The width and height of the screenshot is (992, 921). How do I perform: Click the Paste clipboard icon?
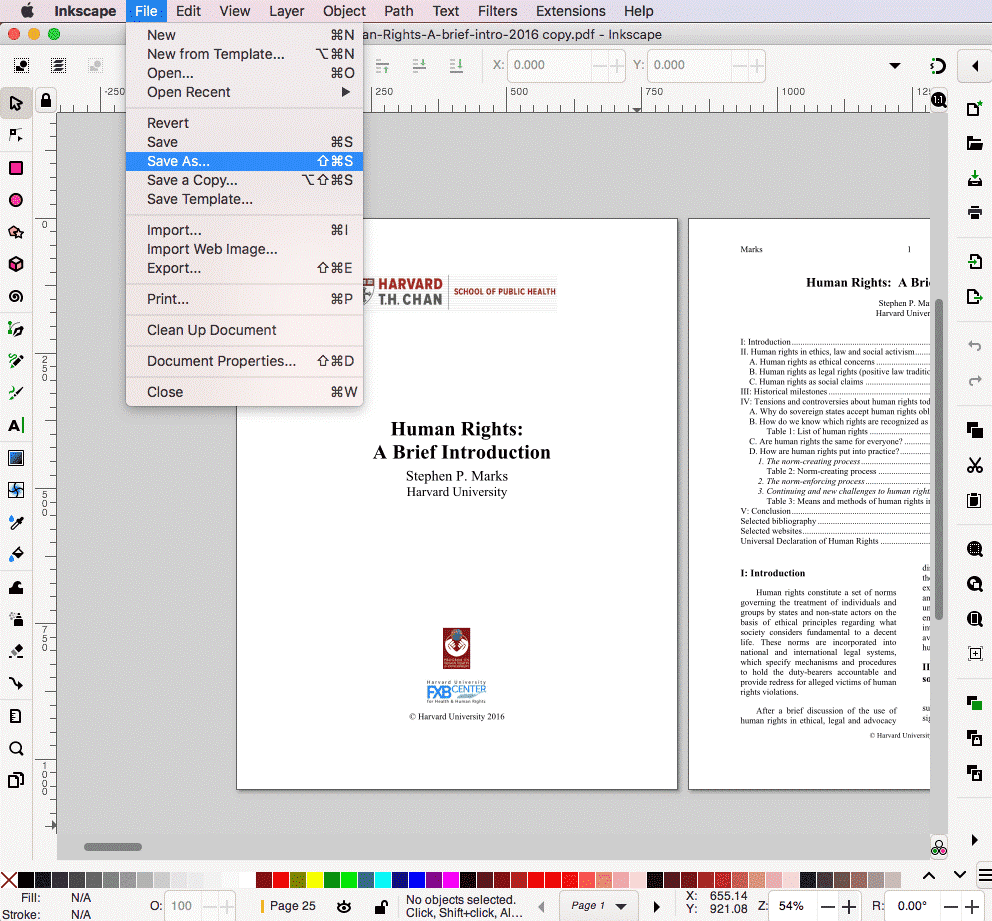(x=974, y=500)
